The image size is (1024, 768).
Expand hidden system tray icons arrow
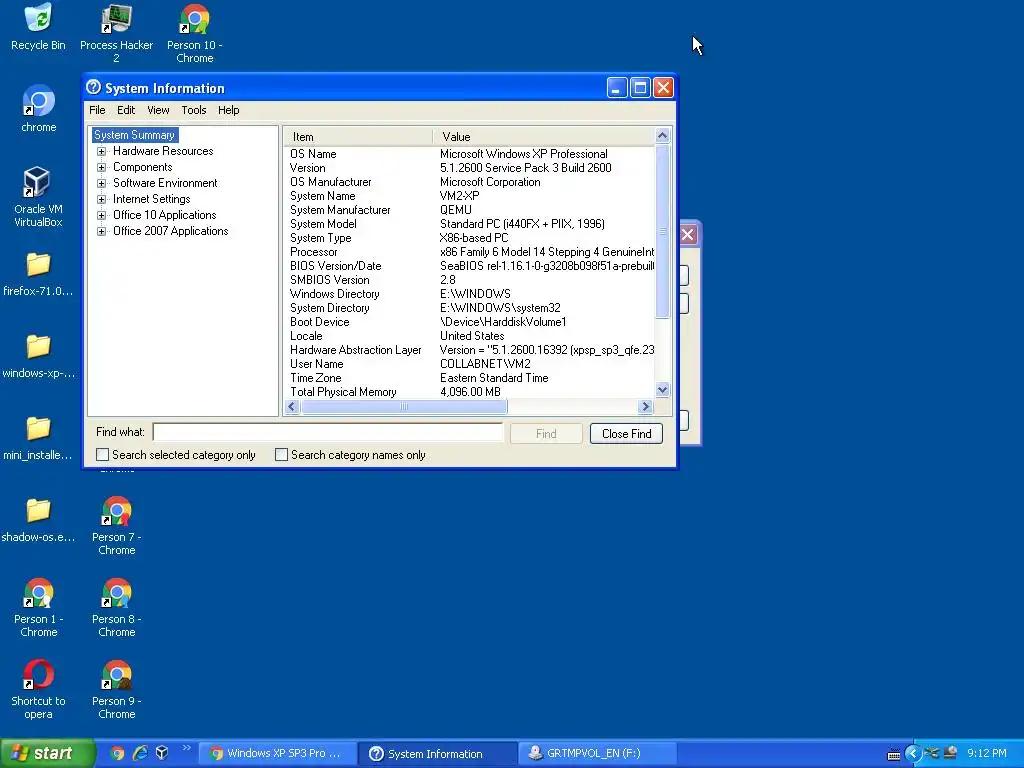click(912, 754)
